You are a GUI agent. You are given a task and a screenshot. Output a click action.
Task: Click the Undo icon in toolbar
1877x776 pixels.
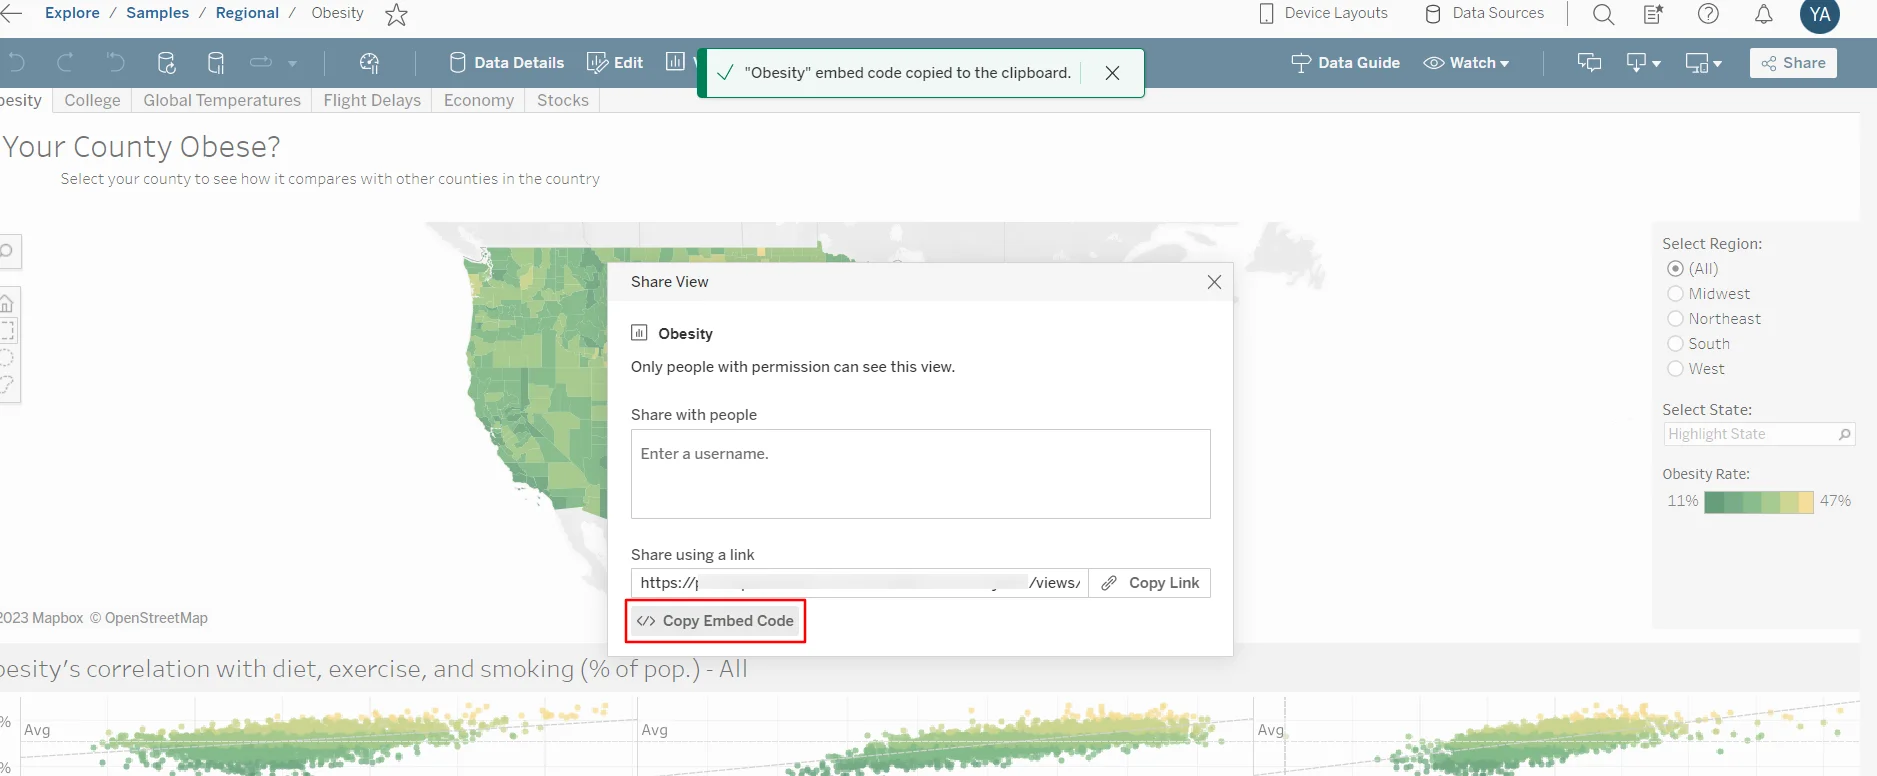[x=15, y=63]
